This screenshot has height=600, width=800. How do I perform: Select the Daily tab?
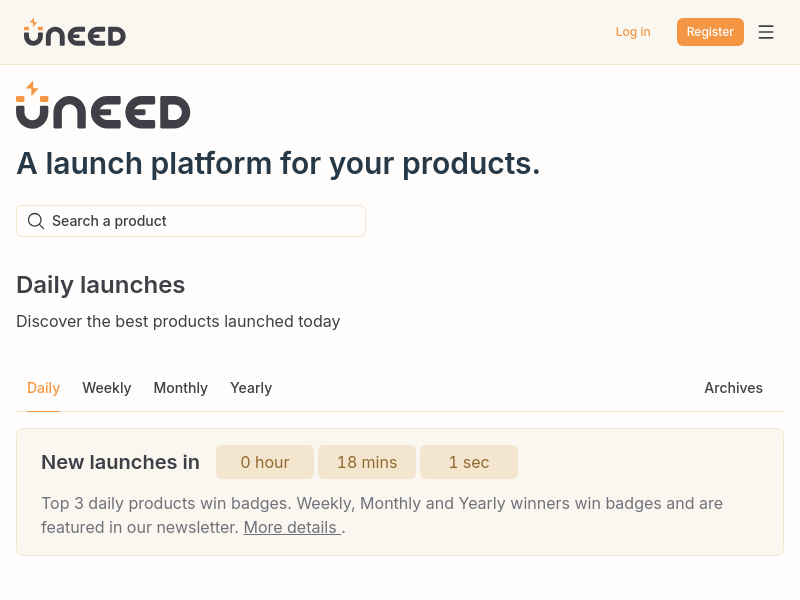tap(43, 388)
